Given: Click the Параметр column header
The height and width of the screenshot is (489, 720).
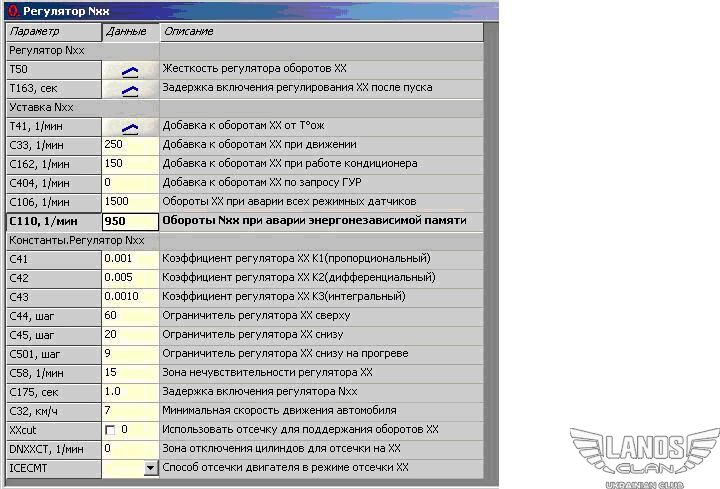Looking at the screenshot, I should coord(50,32).
